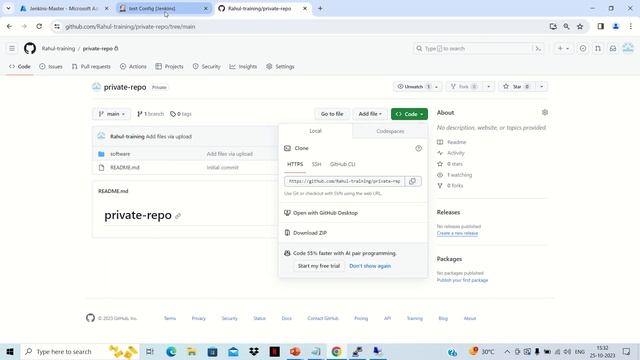Open the issues icon in header

pyautogui.click(x=583, y=49)
